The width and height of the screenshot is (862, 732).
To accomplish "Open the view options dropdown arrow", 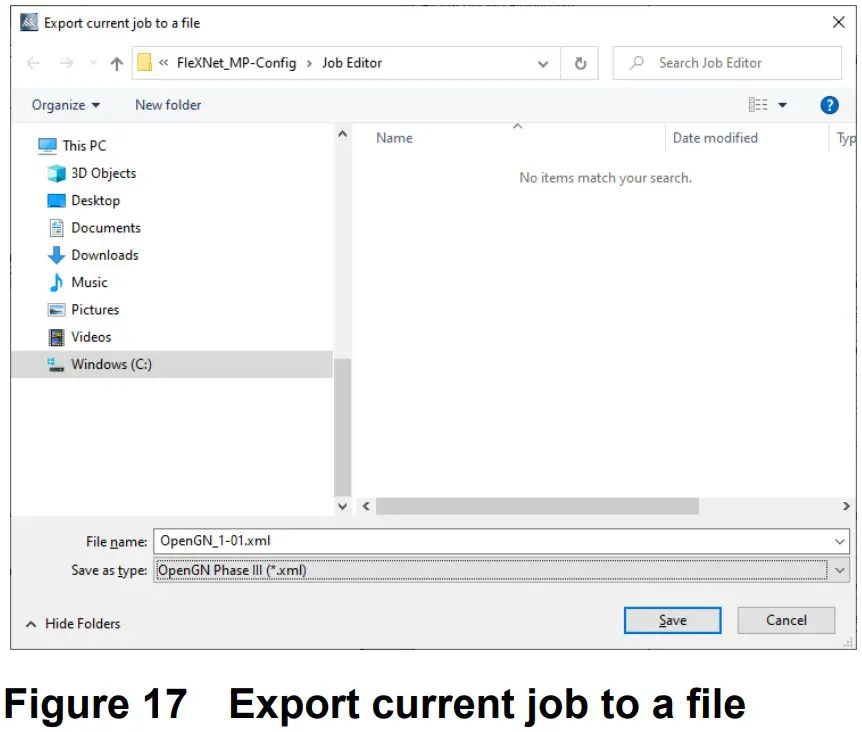I will tap(782, 105).
